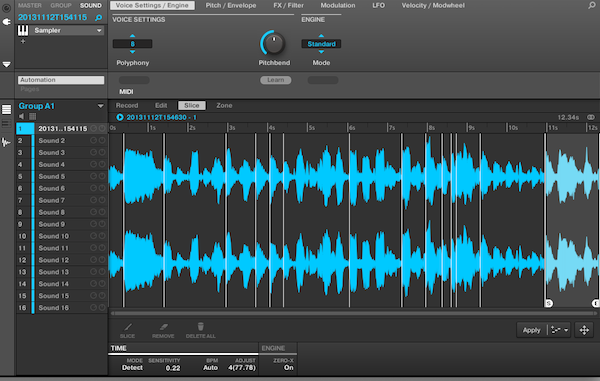Open the Velocity / Modwheel page

point(433,5)
